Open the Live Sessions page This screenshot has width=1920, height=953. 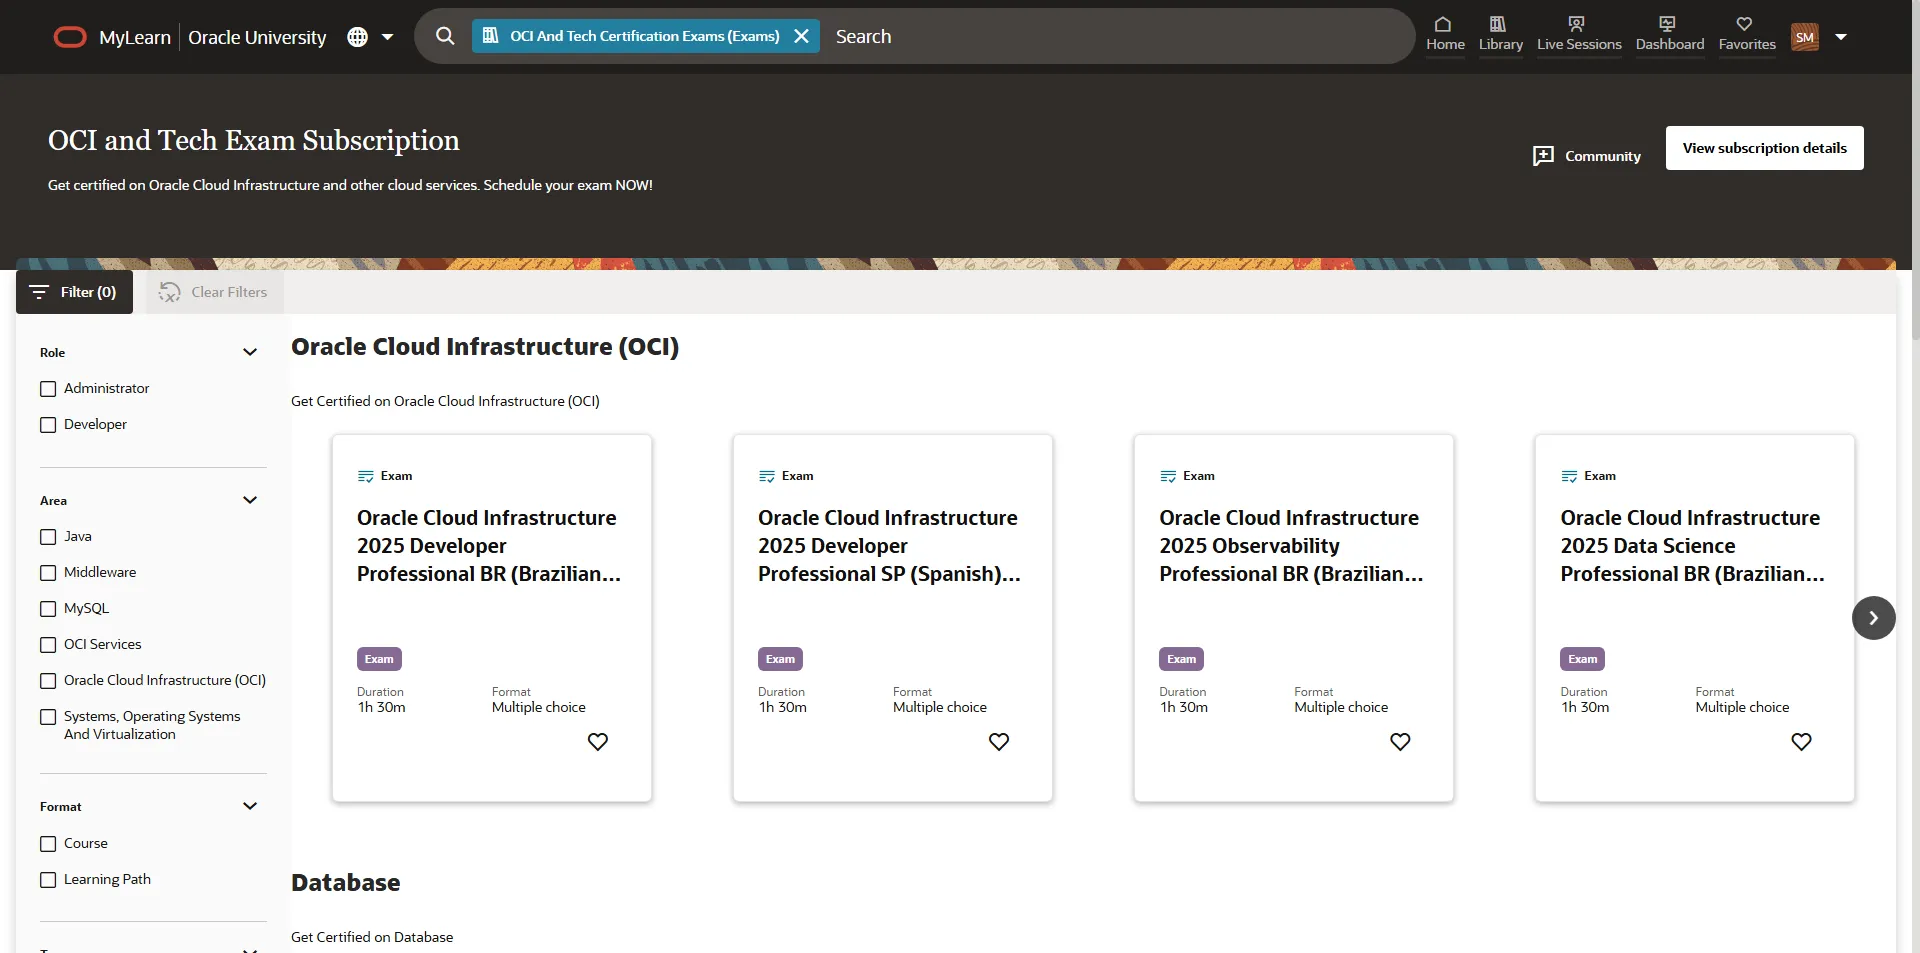click(1579, 34)
